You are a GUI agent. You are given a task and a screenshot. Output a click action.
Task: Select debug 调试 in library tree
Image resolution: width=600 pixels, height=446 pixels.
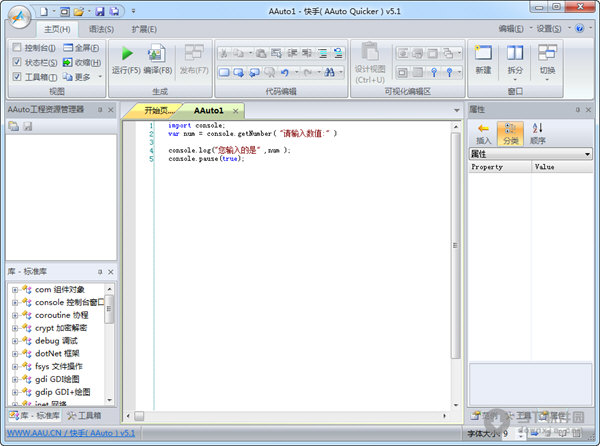[56, 341]
